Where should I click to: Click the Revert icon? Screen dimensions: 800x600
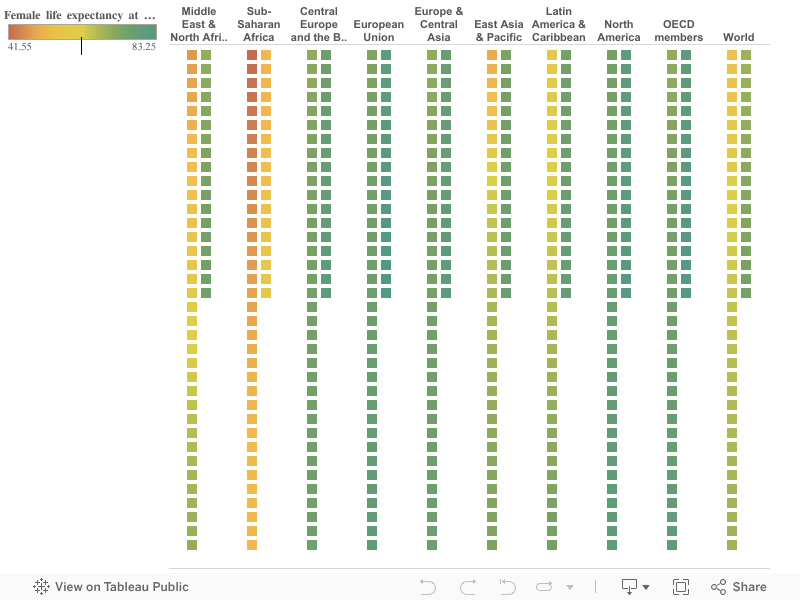tap(507, 587)
